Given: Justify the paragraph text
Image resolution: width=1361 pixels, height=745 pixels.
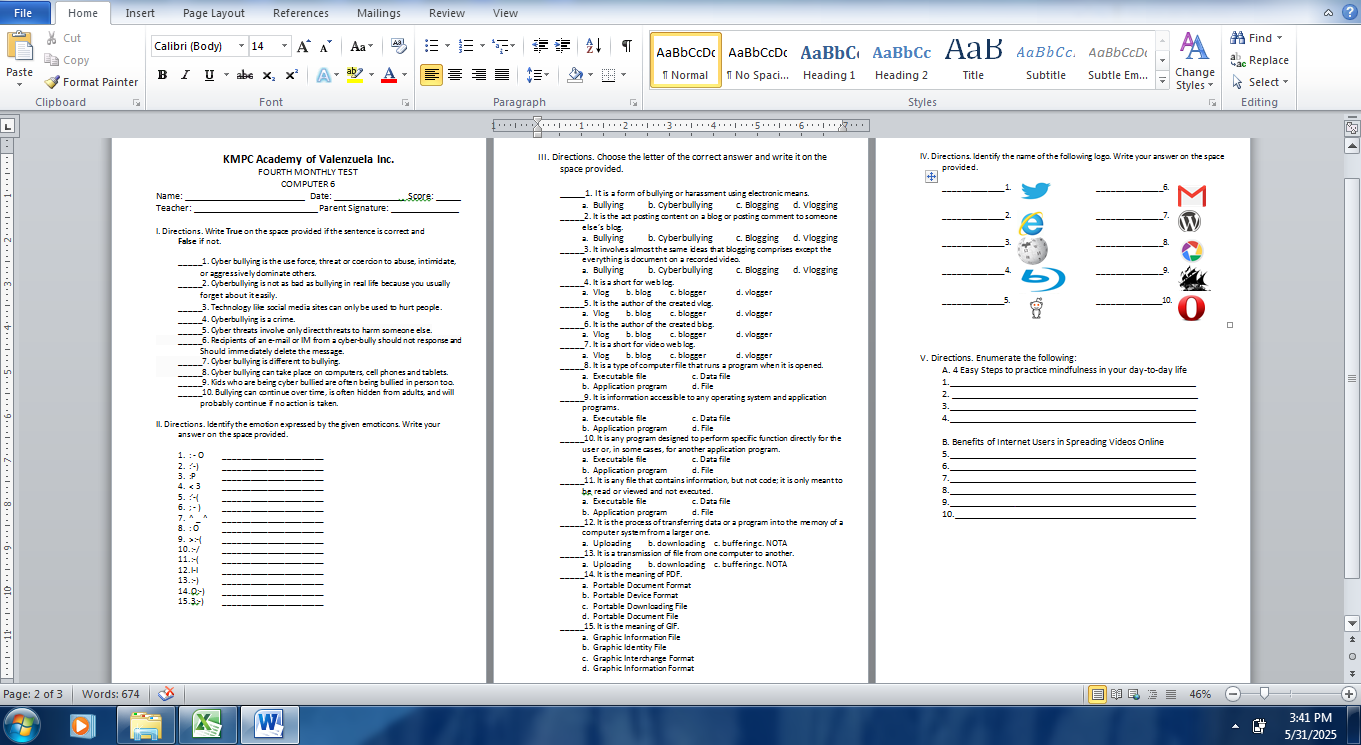Looking at the screenshot, I should coord(502,75).
